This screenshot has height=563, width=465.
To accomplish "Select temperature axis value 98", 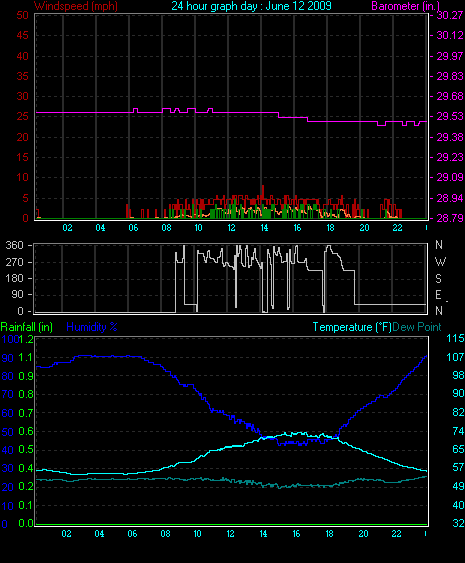I will (x=458, y=375).
